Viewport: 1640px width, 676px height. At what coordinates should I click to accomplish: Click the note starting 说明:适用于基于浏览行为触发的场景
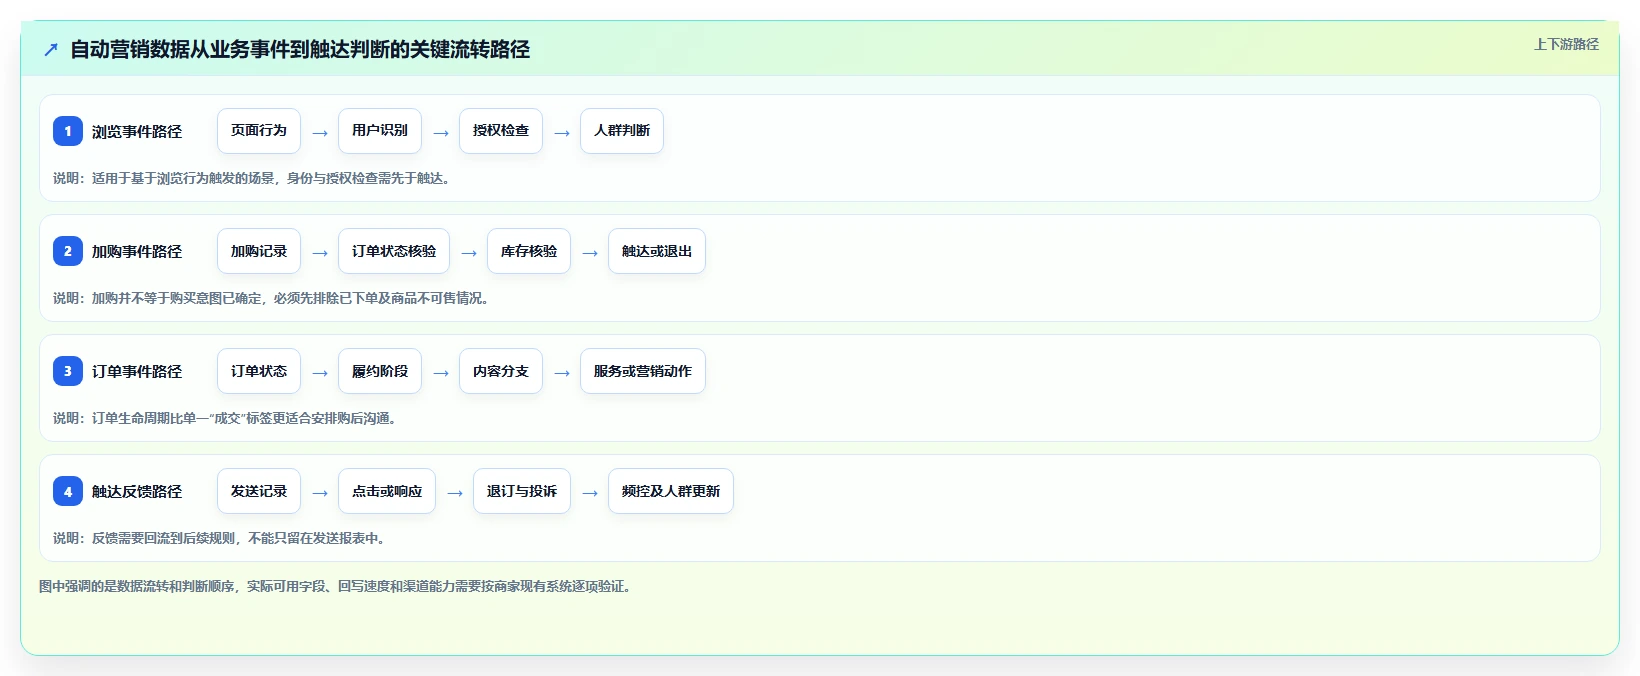point(253,178)
